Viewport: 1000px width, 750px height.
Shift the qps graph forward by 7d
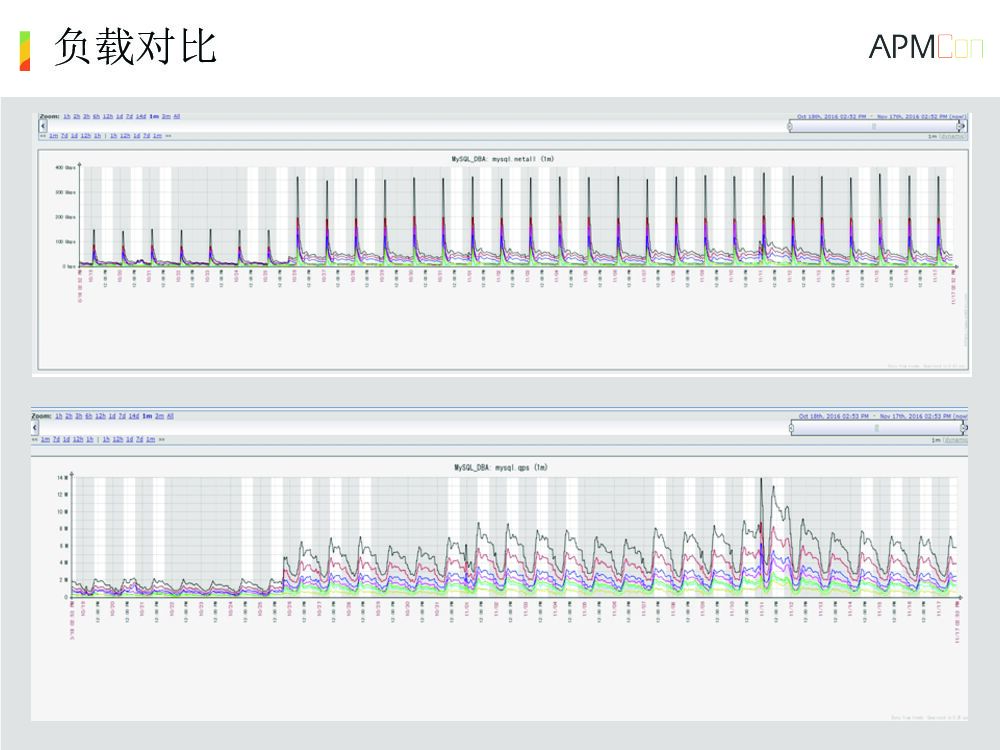(140, 439)
